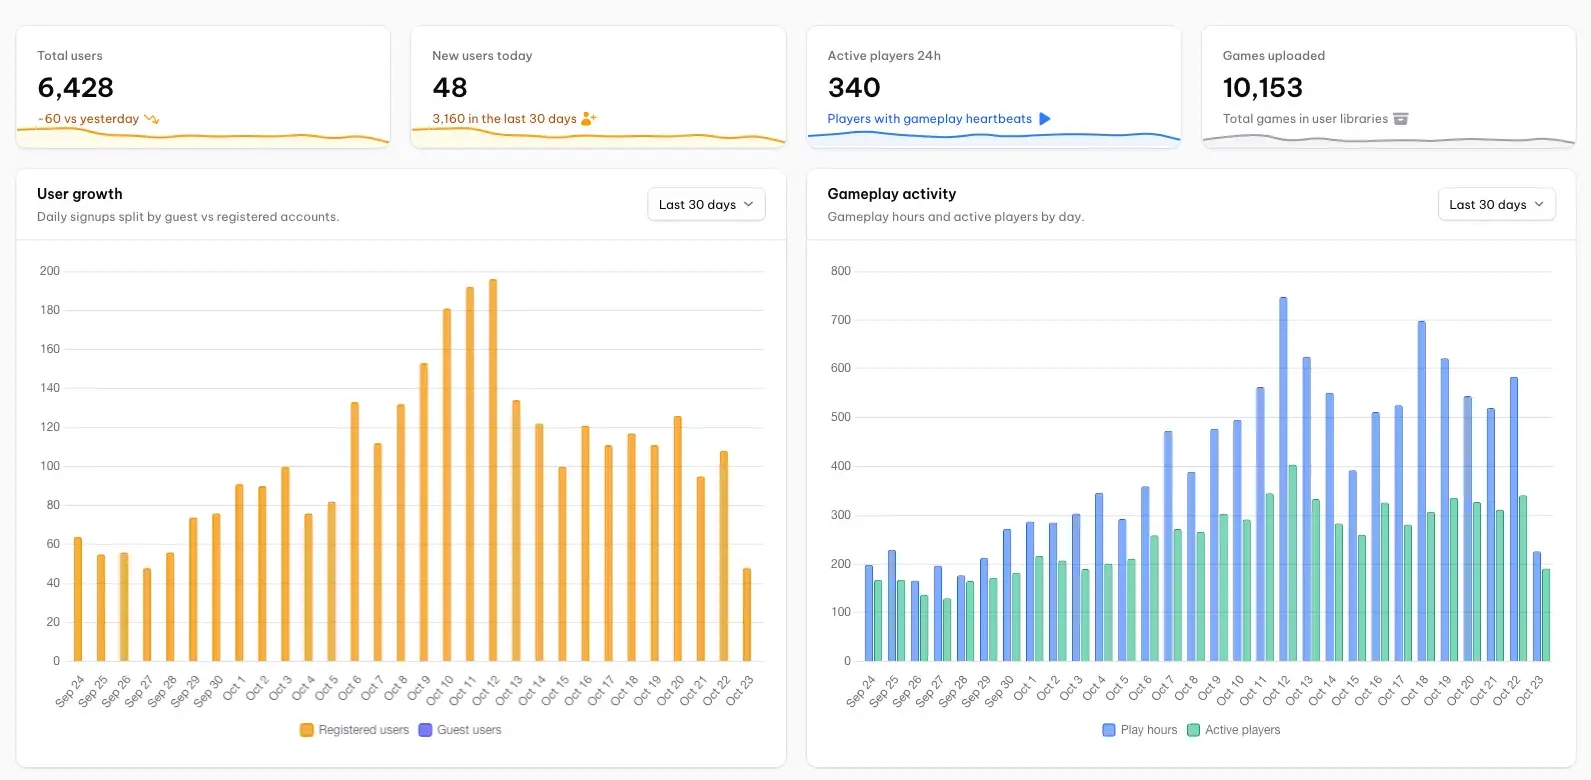
Task: Click the Oct 23 bar in User growth chart
Action: coord(747,615)
